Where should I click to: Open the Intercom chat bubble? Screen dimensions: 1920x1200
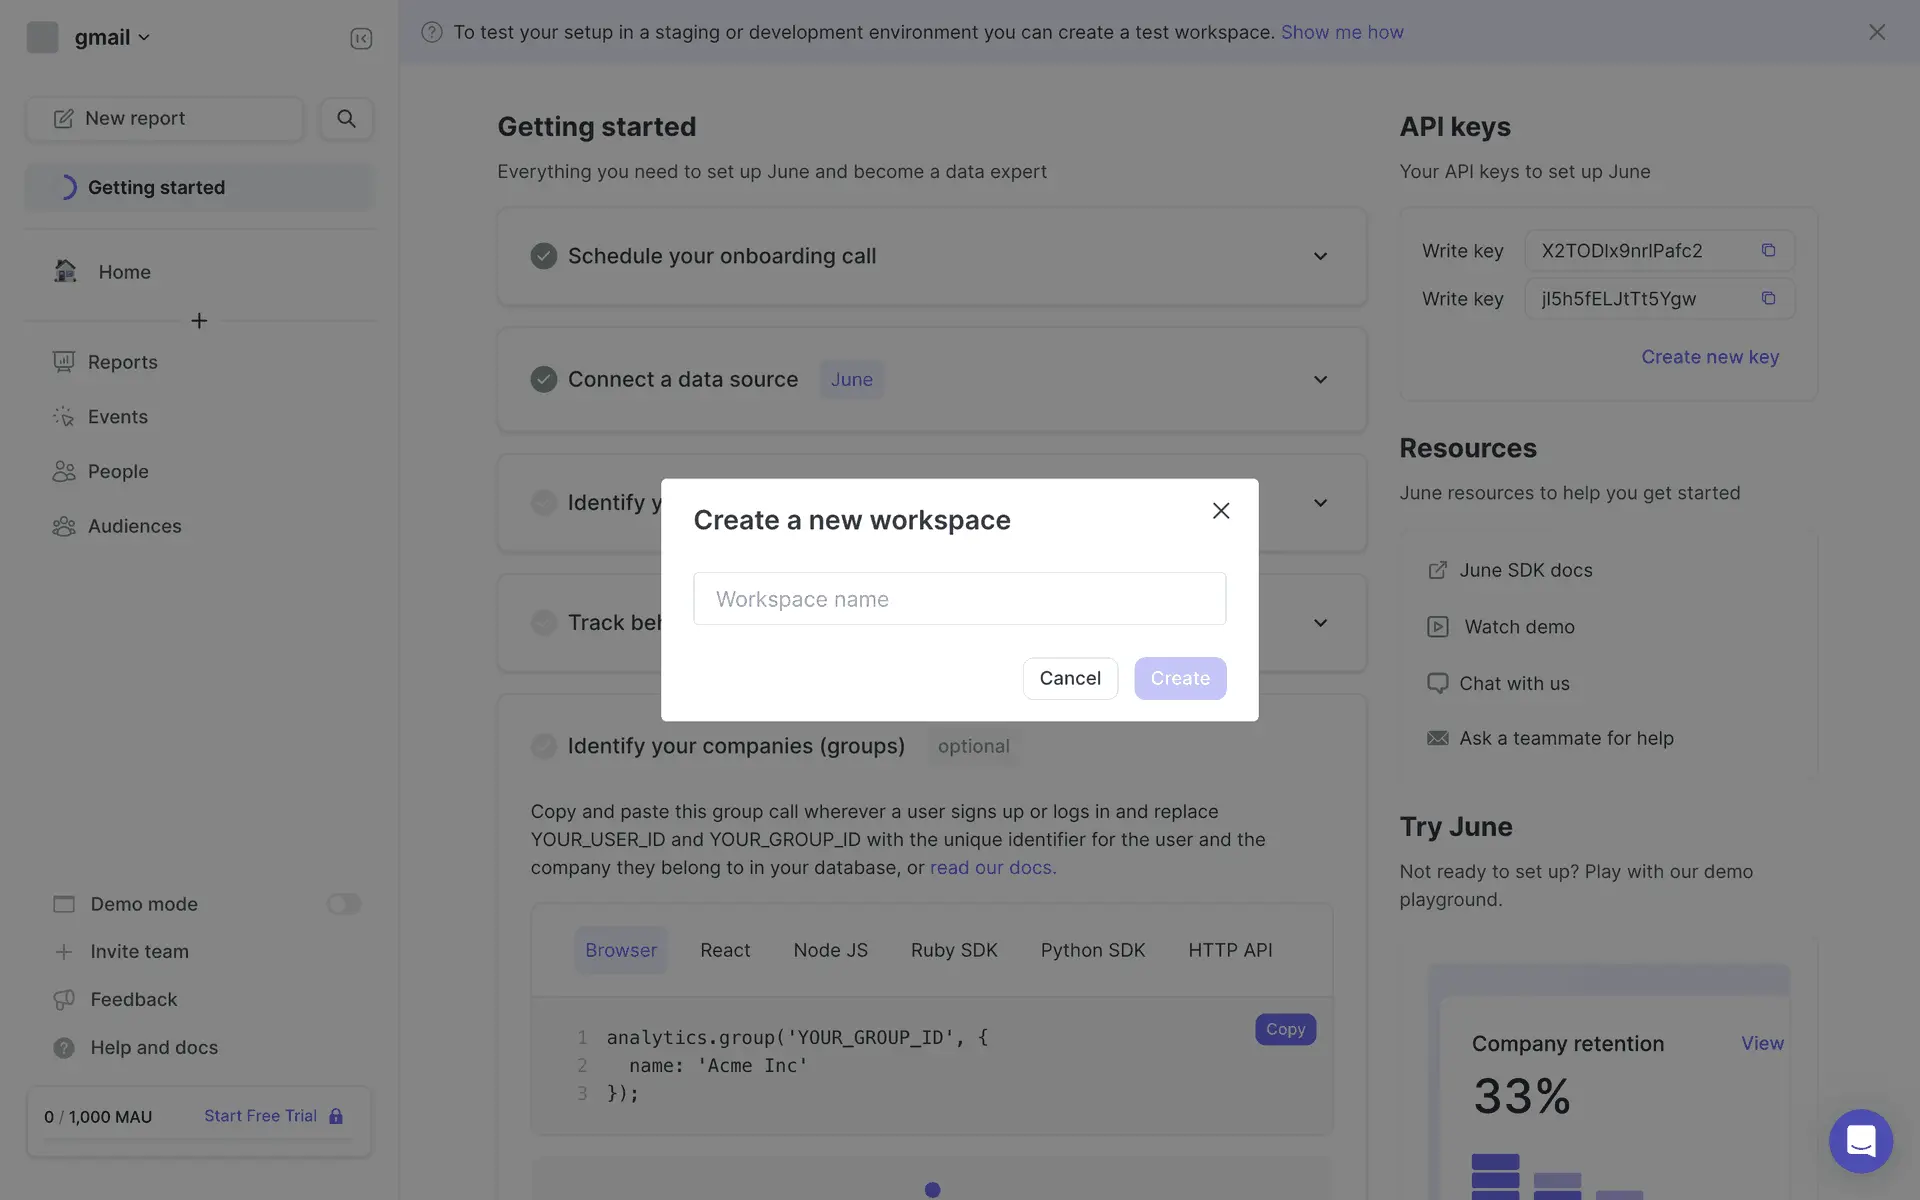[x=1860, y=1140]
